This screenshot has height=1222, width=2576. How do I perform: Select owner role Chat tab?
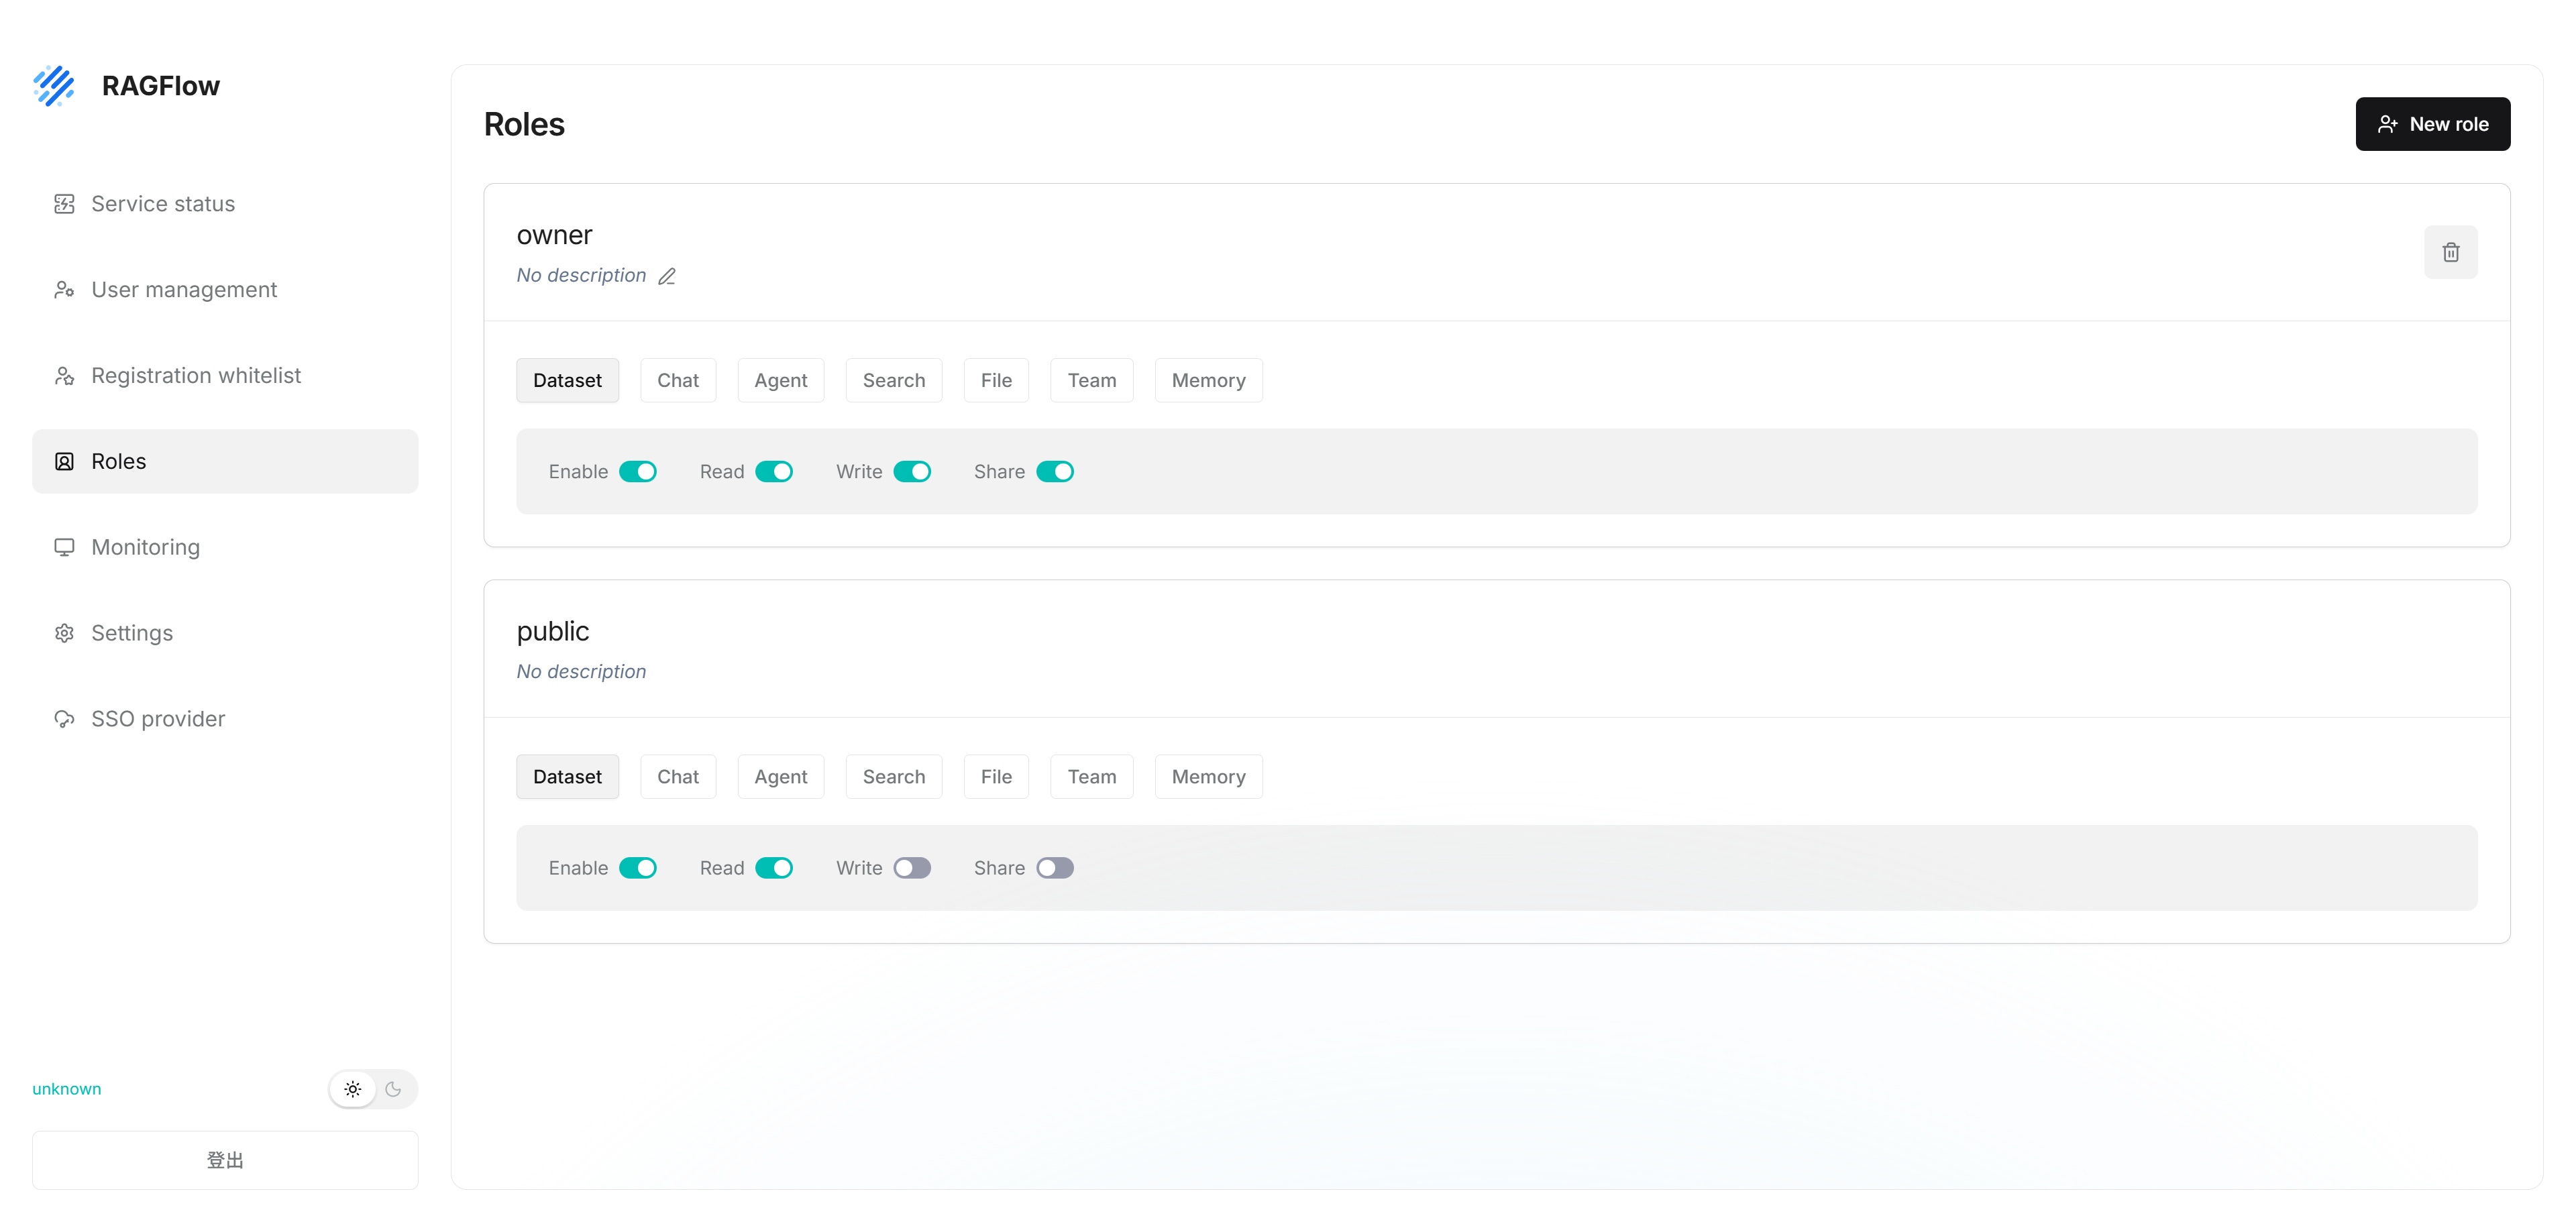click(x=678, y=380)
